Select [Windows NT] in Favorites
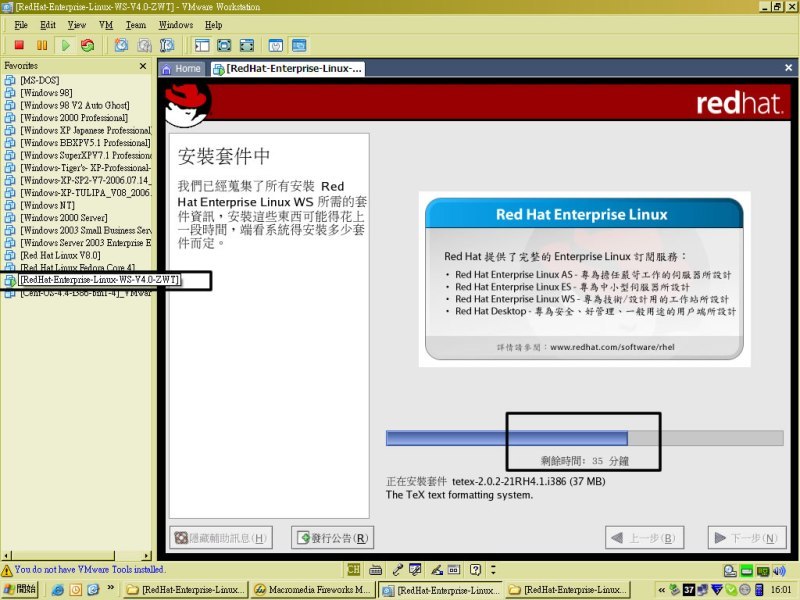This screenshot has width=800, height=600. coord(47,205)
